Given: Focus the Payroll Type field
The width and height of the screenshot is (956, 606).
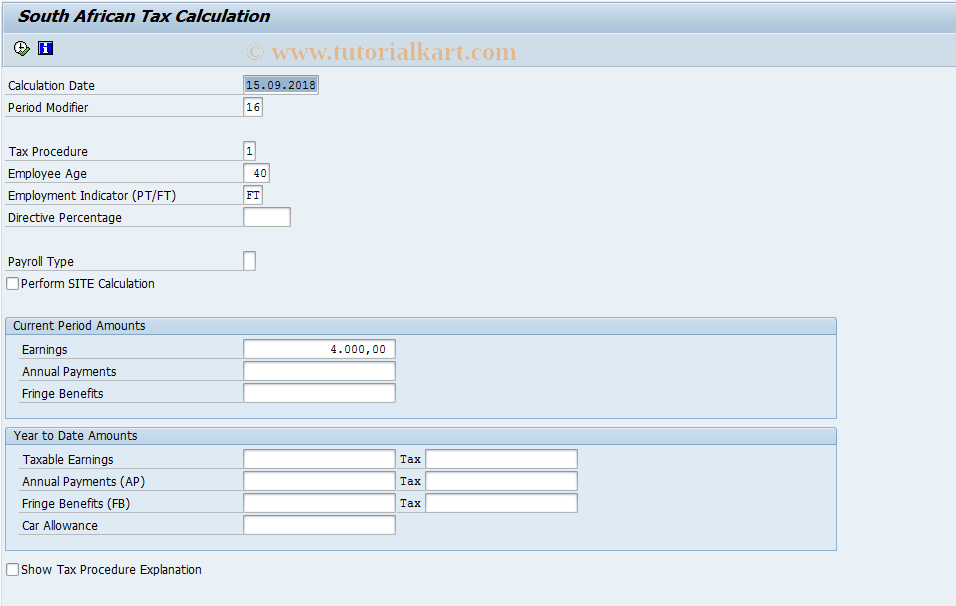Looking at the screenshot, I should point(249,261).
